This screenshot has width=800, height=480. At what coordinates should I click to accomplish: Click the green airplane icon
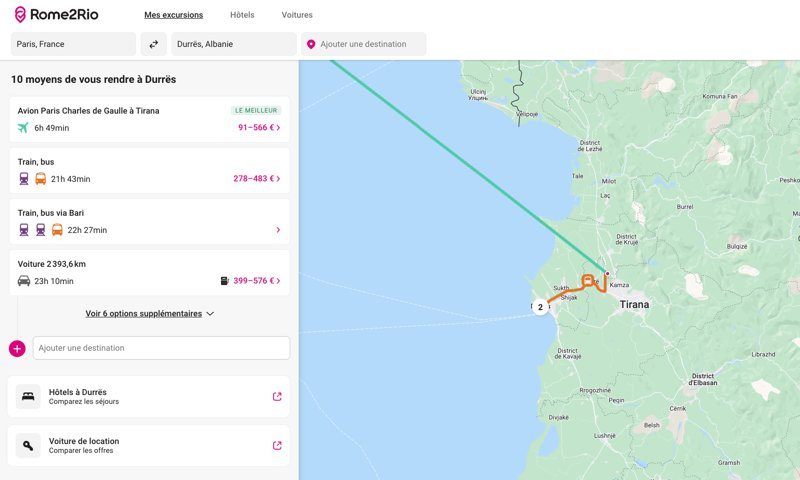click(x=23, y=128)
